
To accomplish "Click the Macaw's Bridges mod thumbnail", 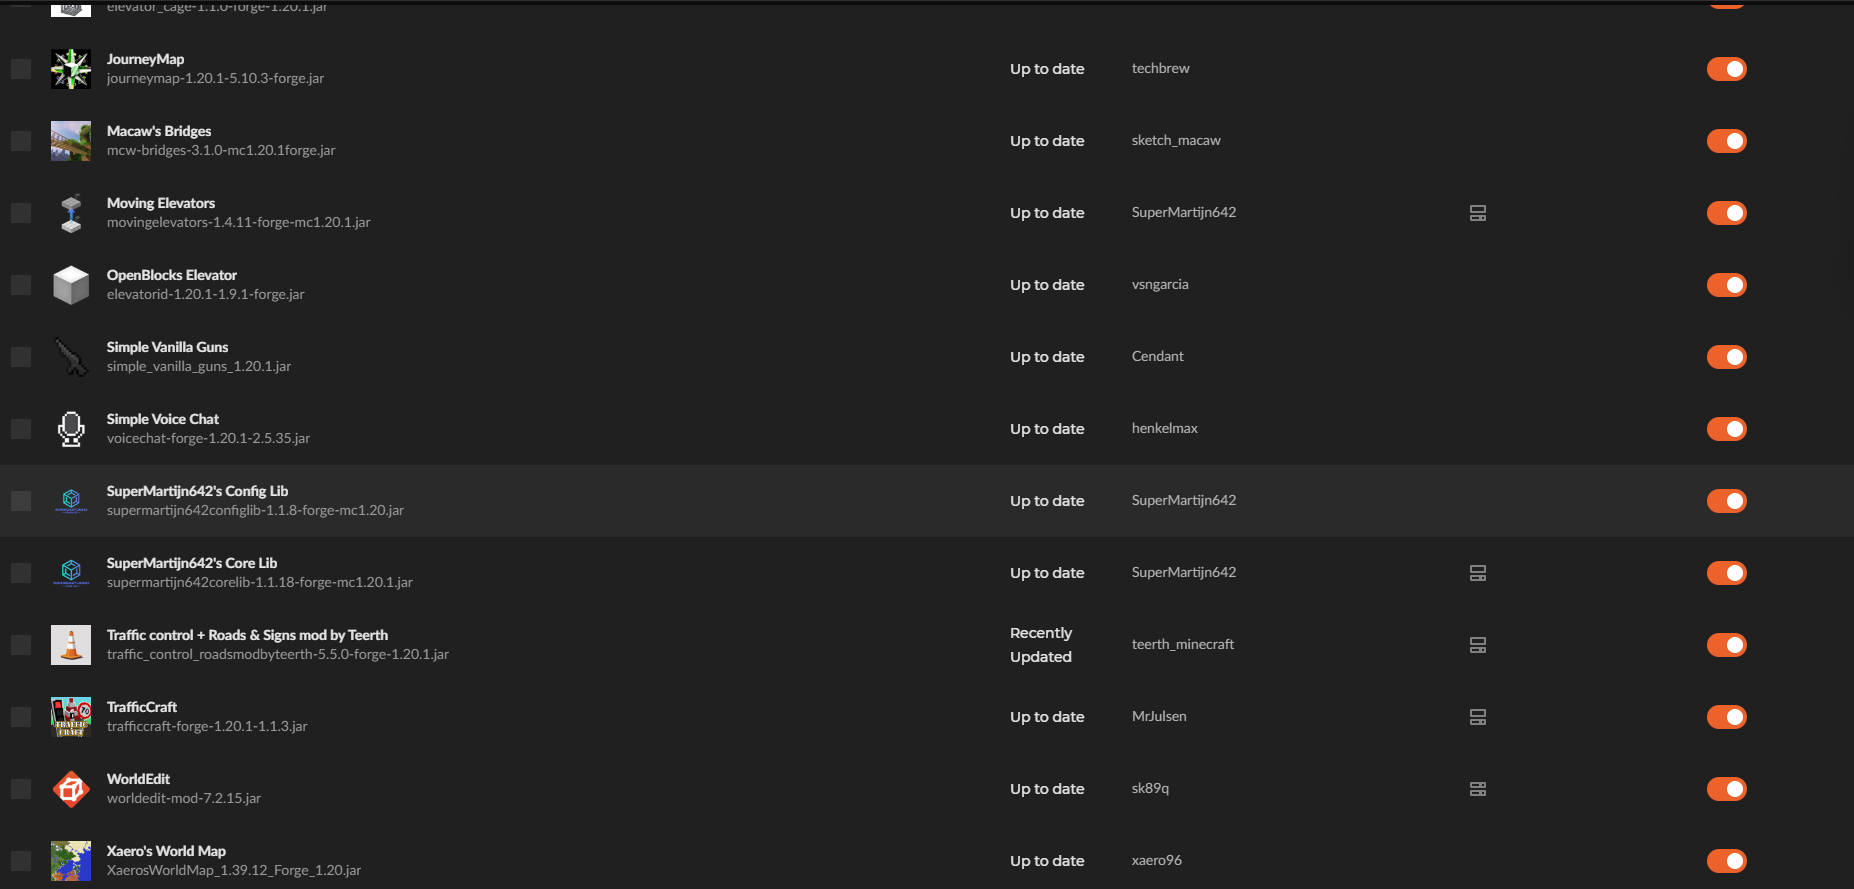I will [71, 141].
